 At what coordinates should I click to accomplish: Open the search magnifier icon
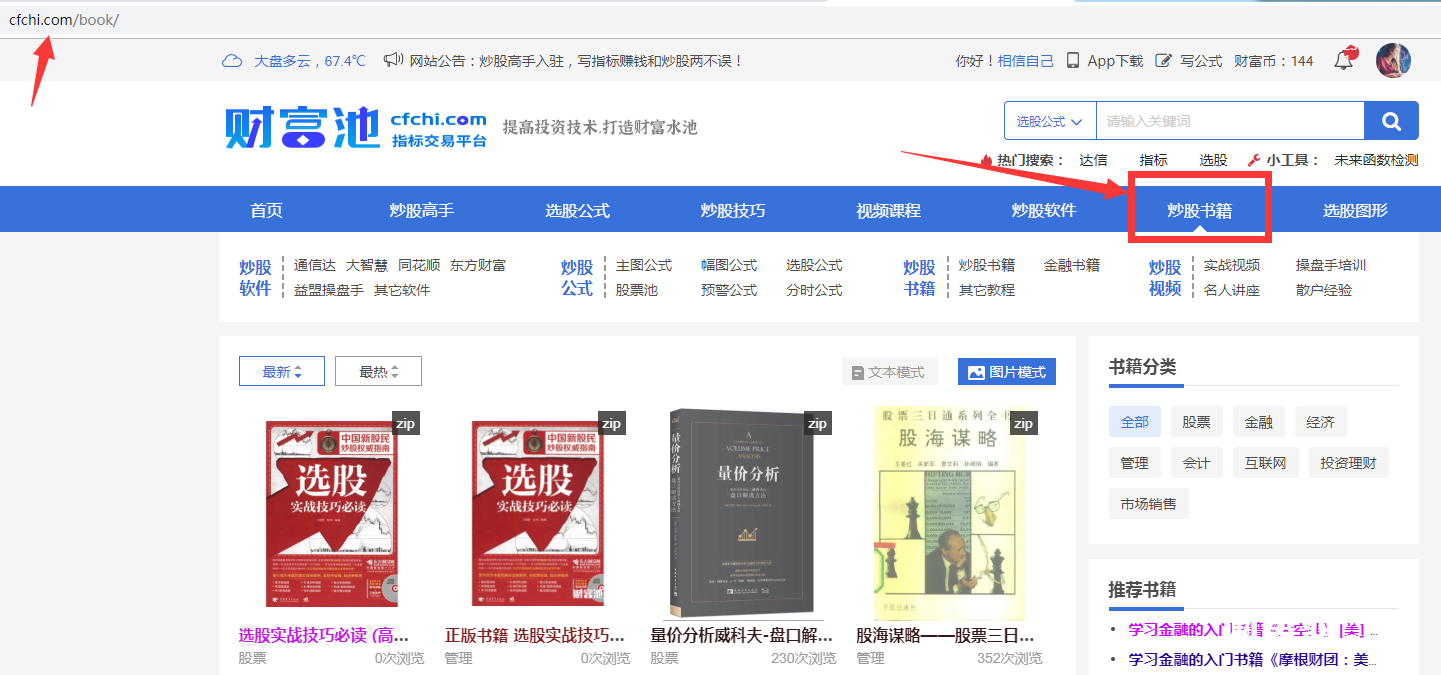pyautogui.click(x=1391, y=121)
